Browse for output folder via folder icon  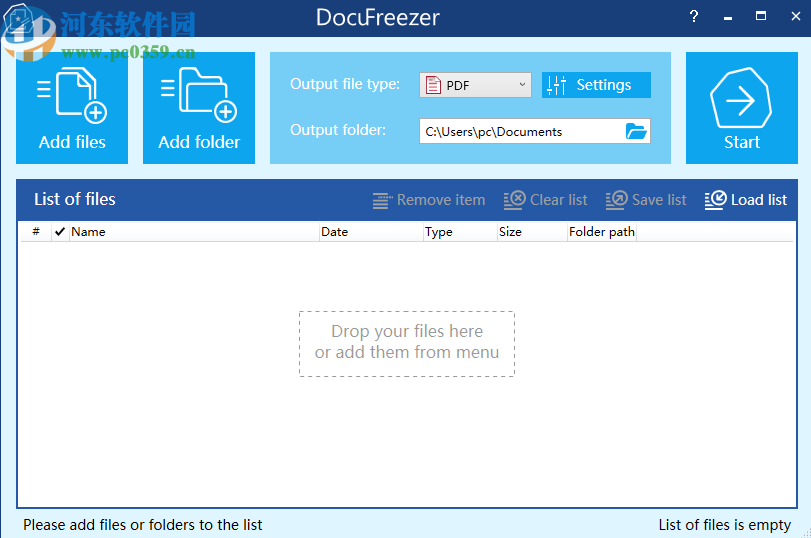(x=636, y=131)
